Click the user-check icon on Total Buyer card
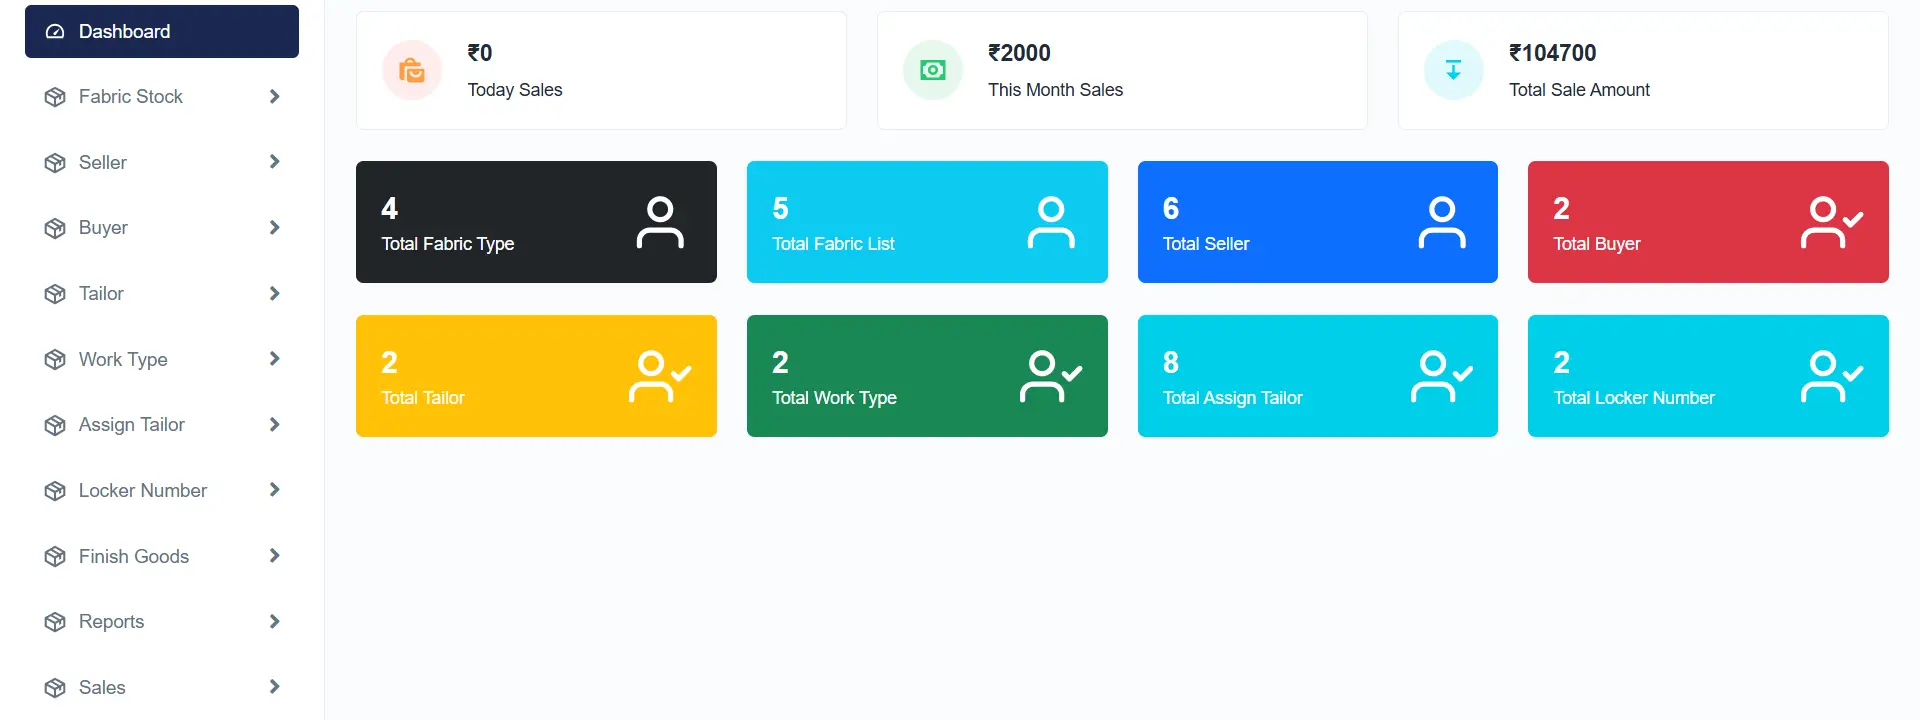1920x720 pixels. pos(1832,222)
